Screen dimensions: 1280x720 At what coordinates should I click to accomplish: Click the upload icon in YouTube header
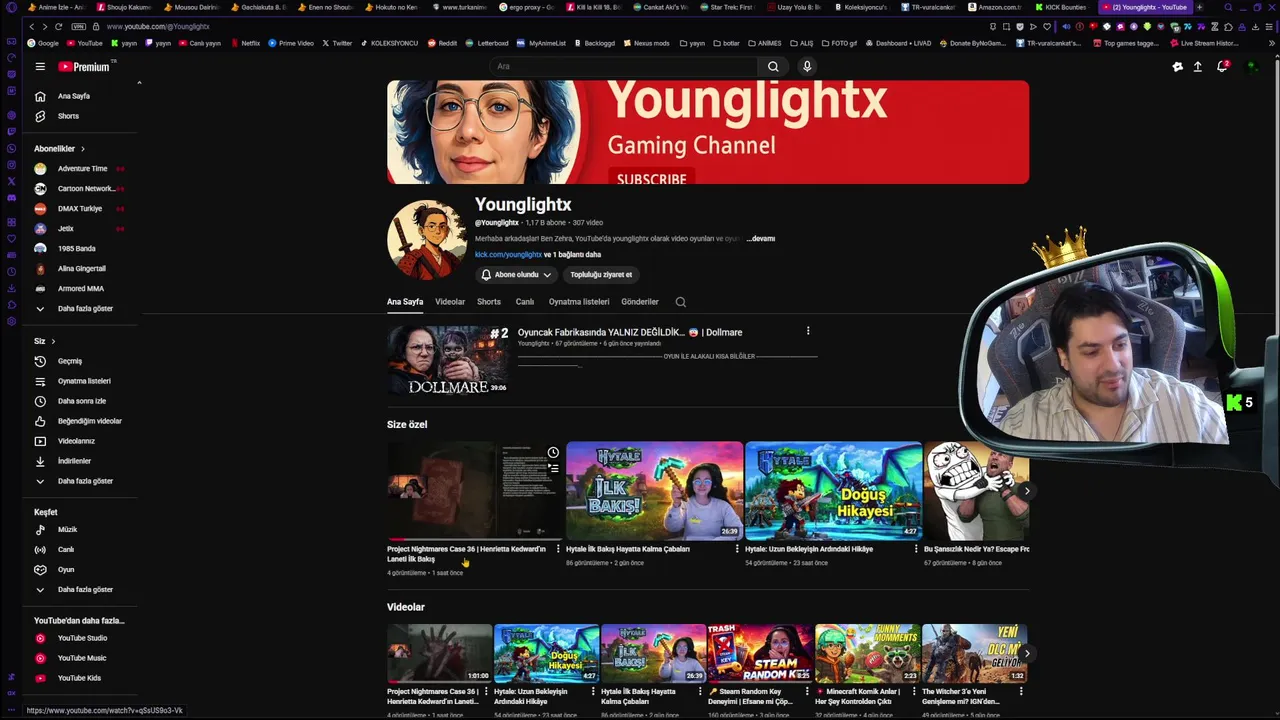point(1197,67)
